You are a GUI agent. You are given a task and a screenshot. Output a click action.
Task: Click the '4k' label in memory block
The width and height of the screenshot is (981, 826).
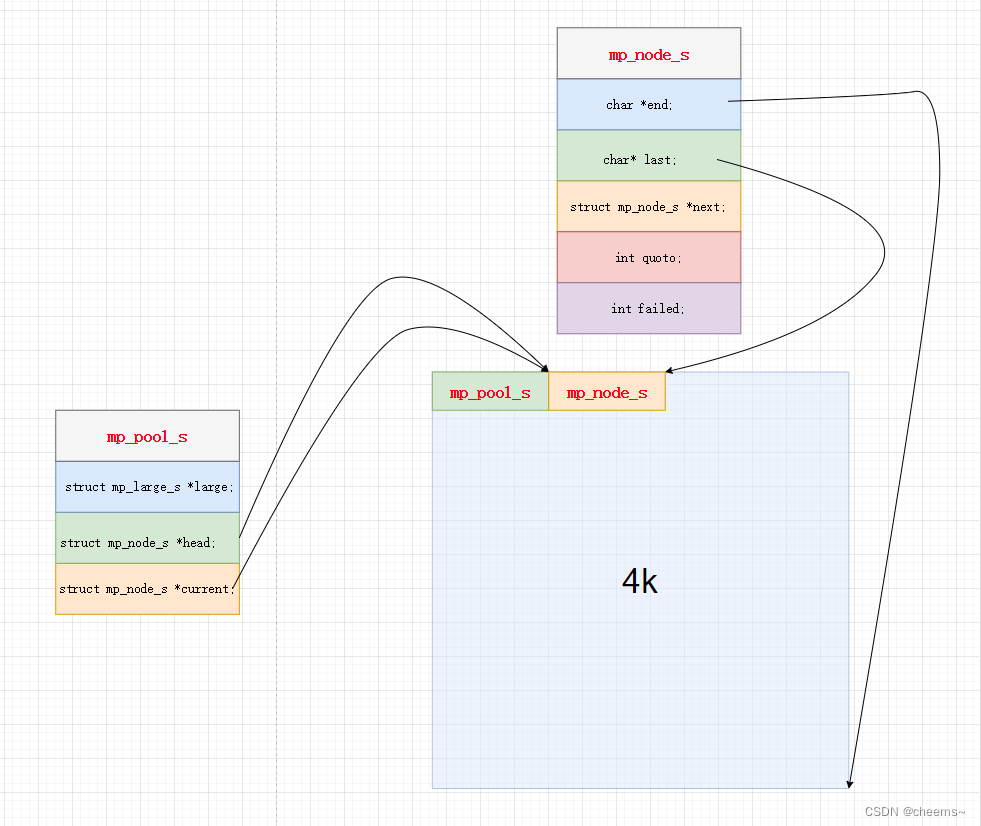(x=639, y=581)
